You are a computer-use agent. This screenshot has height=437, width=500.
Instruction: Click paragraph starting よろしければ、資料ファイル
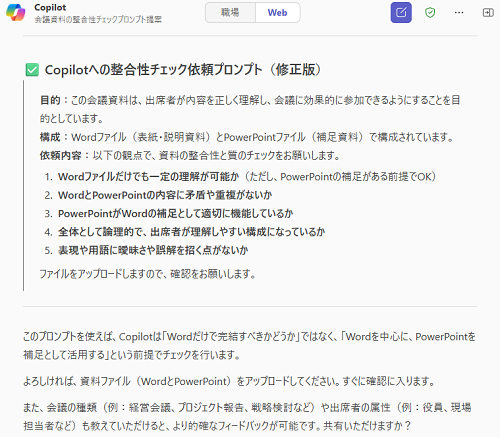[229, 381]
